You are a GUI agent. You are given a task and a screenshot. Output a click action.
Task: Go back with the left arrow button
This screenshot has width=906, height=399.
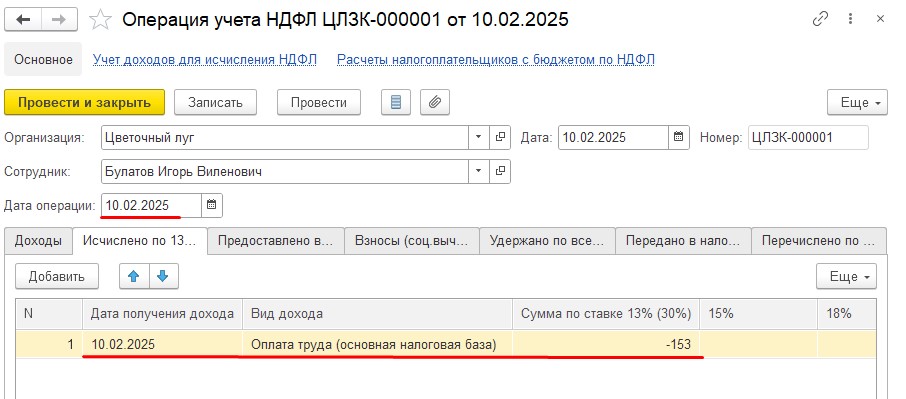(x=24, y=20)
